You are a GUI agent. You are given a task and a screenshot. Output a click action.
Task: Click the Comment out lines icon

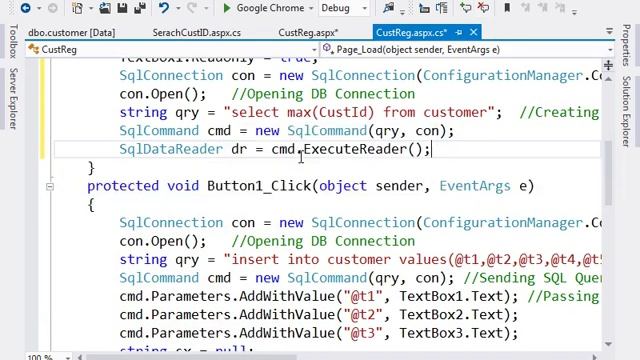point(465,8)
